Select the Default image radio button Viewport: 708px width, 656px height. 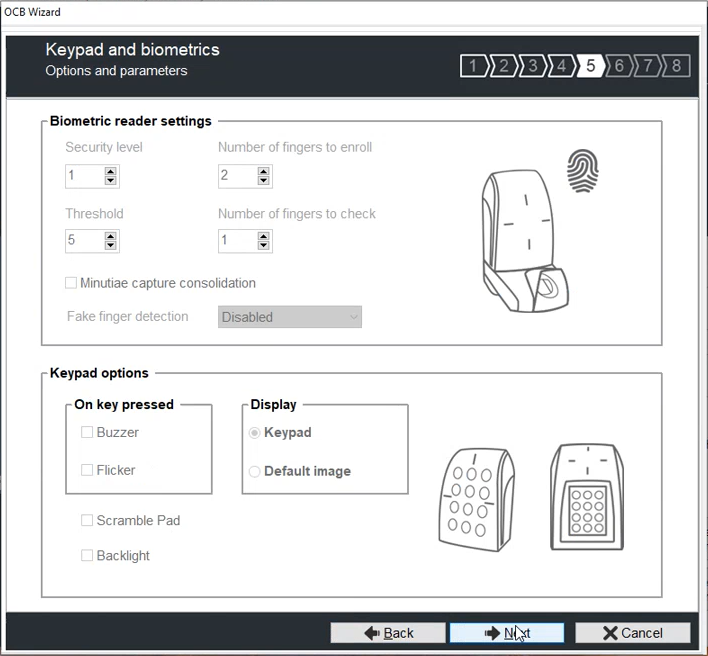point(255,471)
